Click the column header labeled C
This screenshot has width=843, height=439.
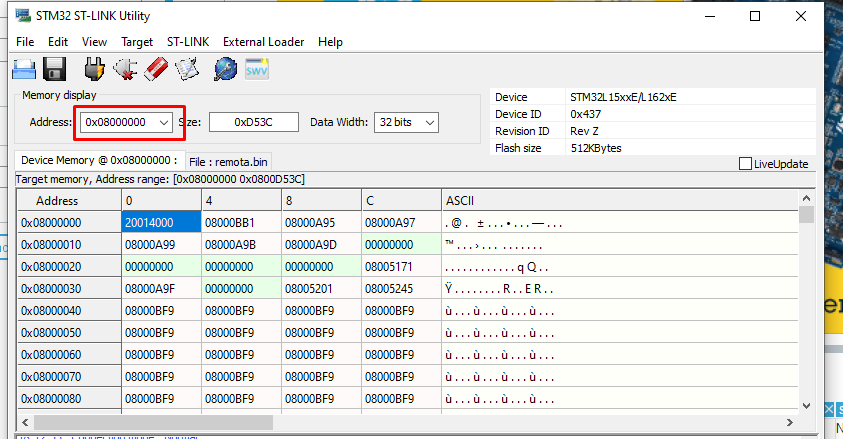[402, 200]
